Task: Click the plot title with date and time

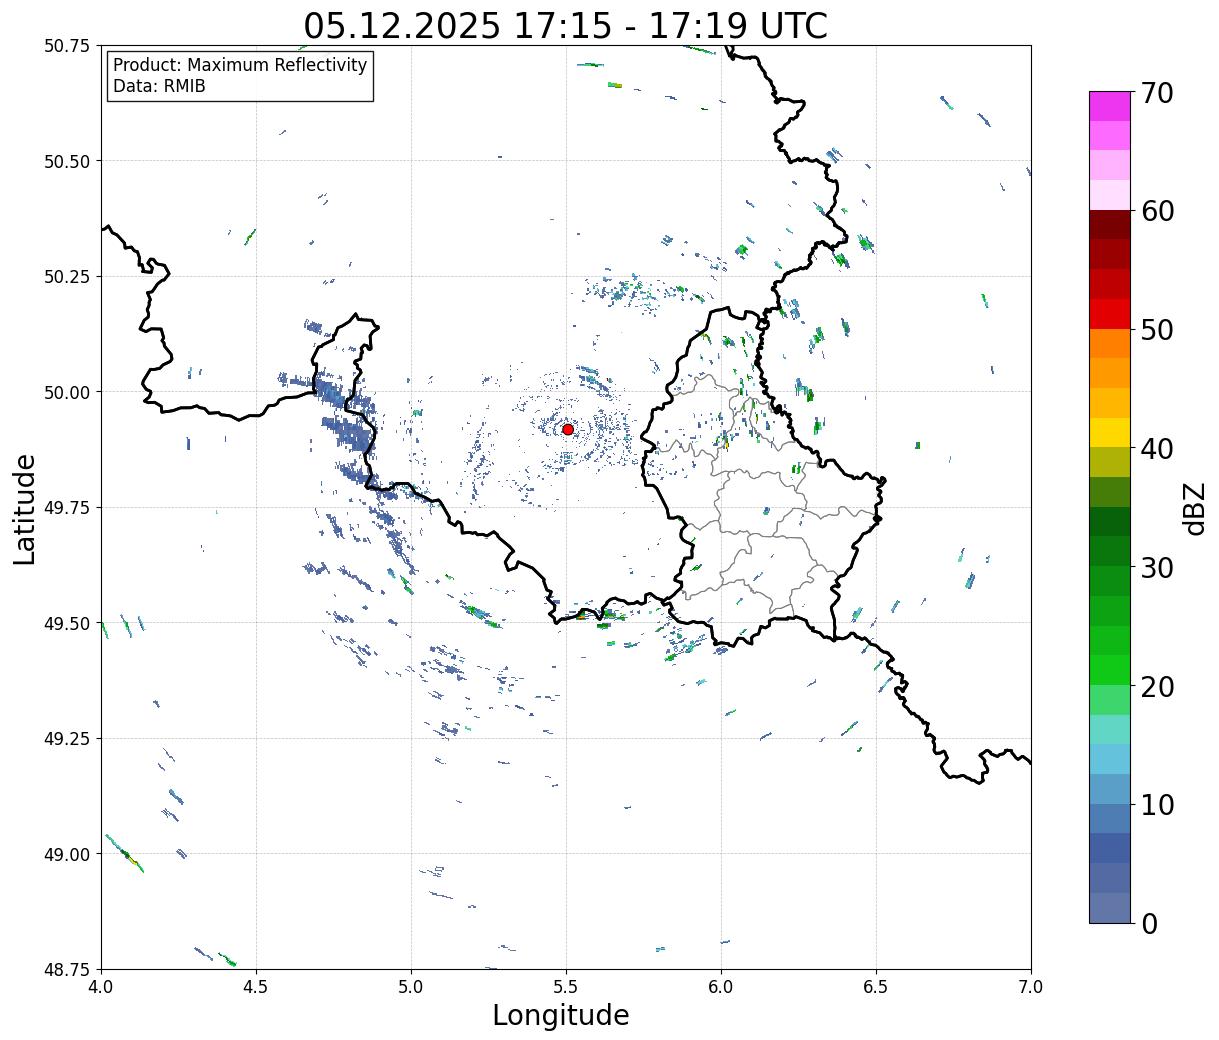Action: point(566,25)
